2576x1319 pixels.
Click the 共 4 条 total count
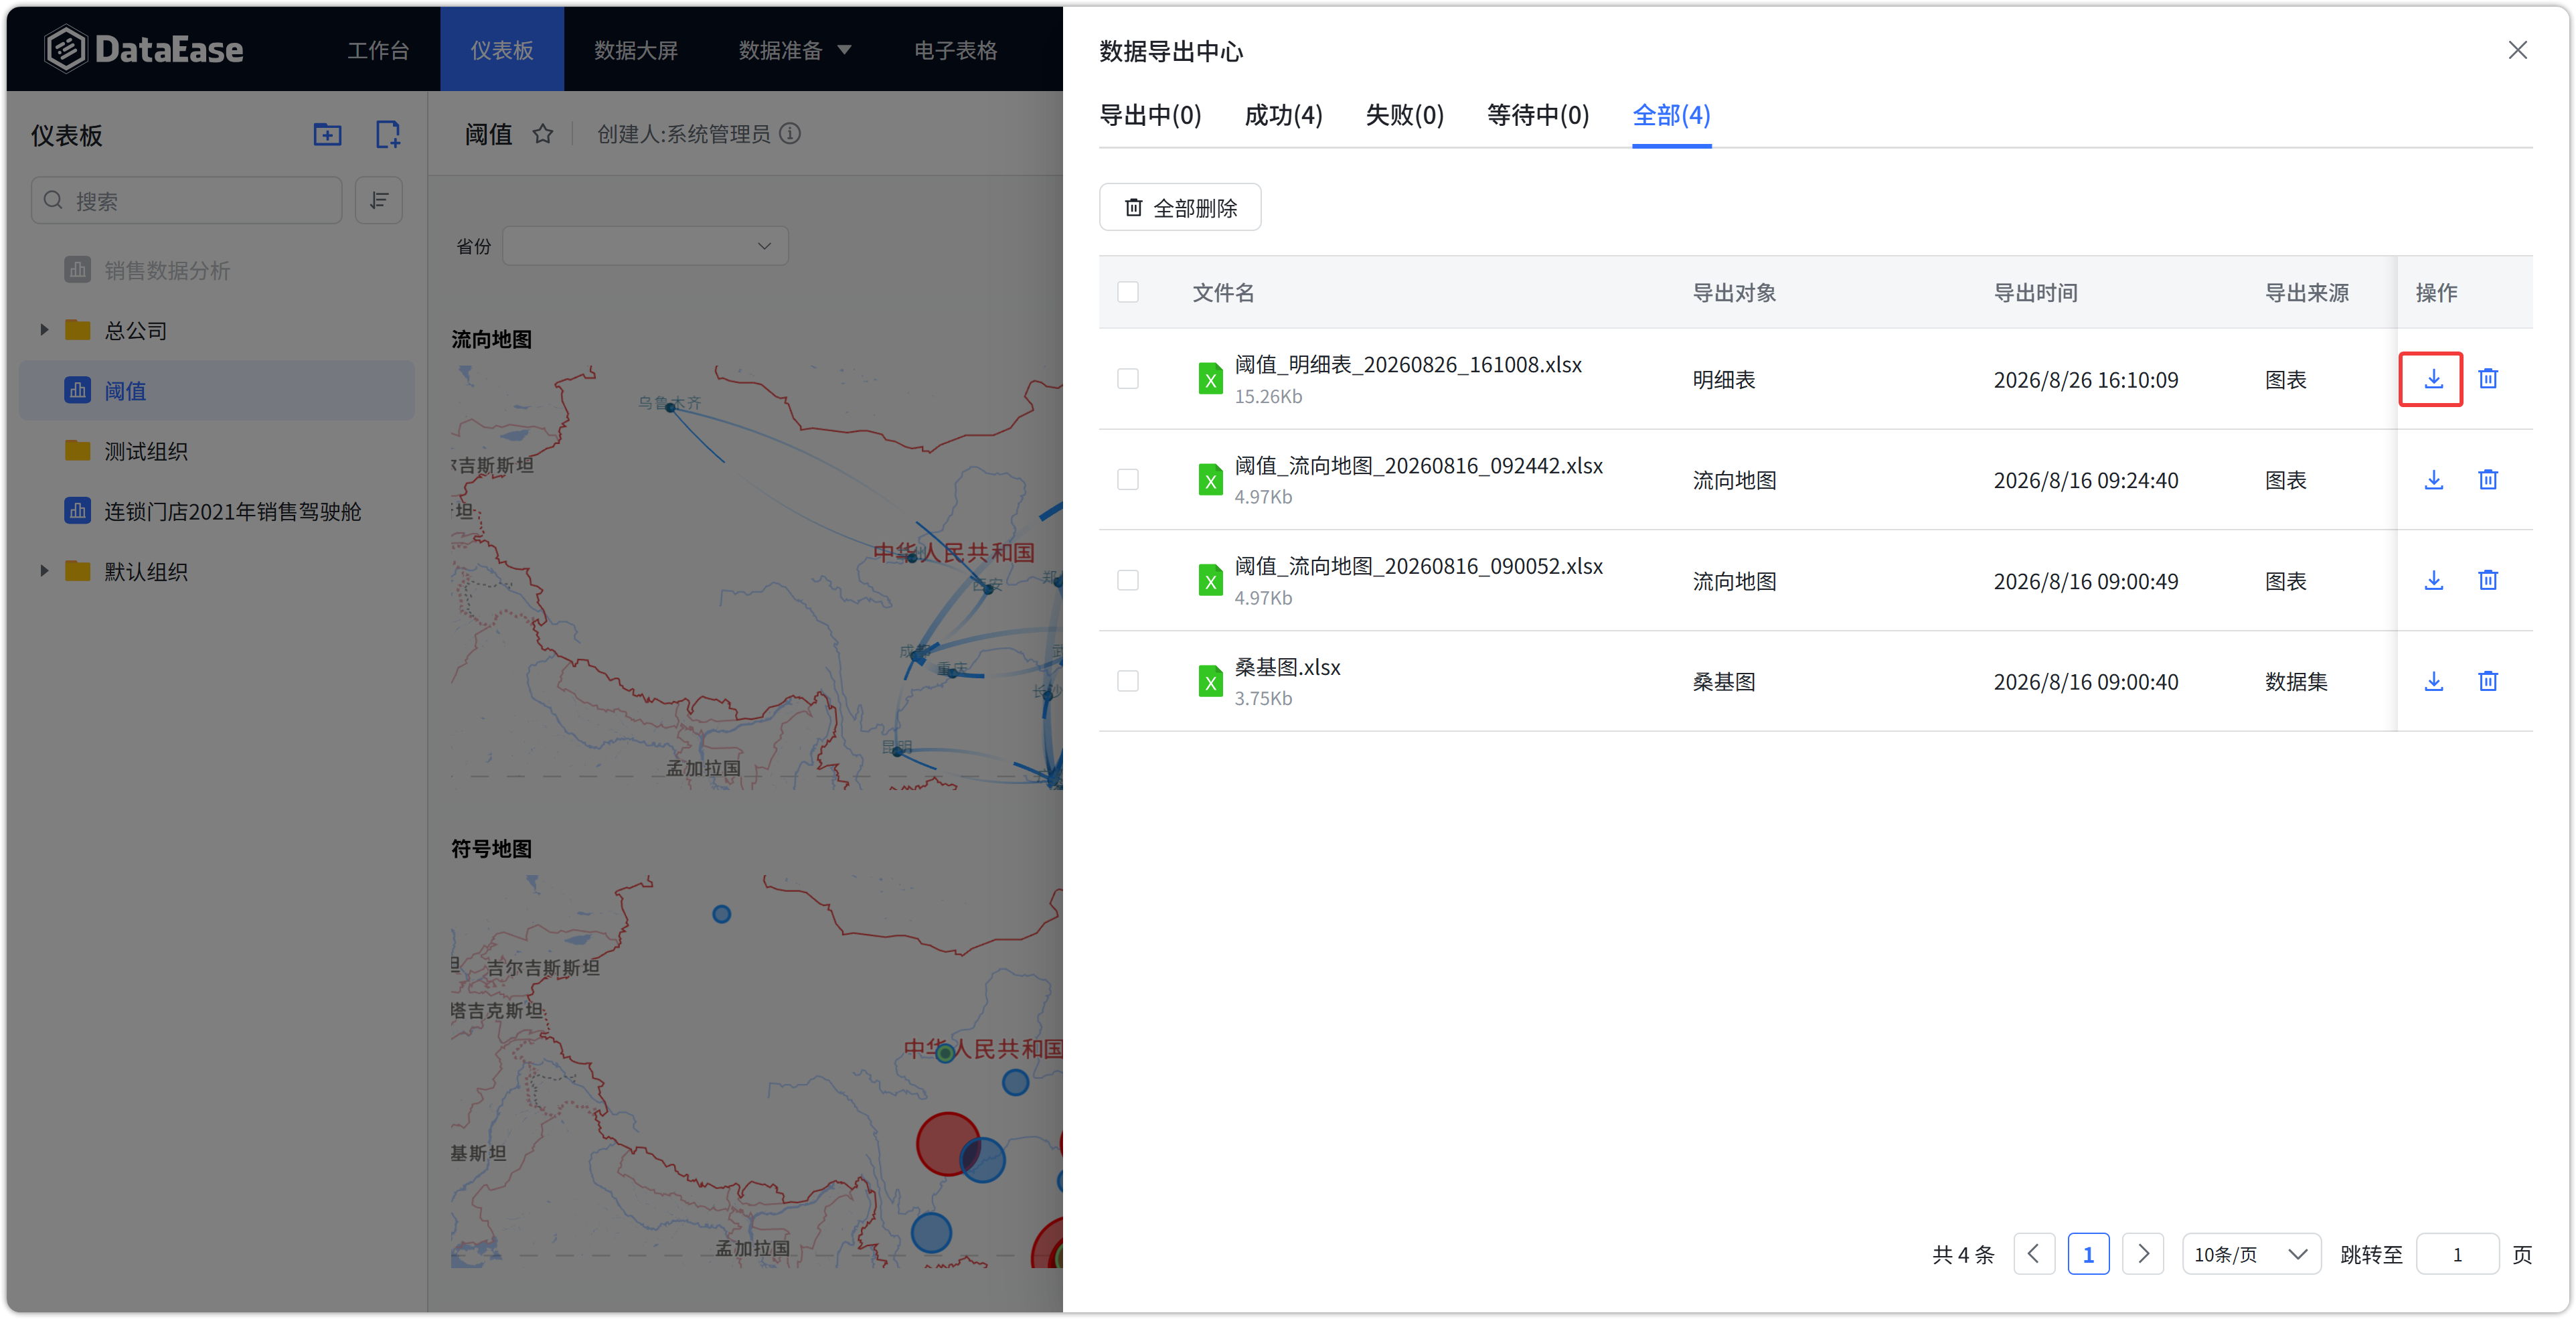[1963, 1254]
